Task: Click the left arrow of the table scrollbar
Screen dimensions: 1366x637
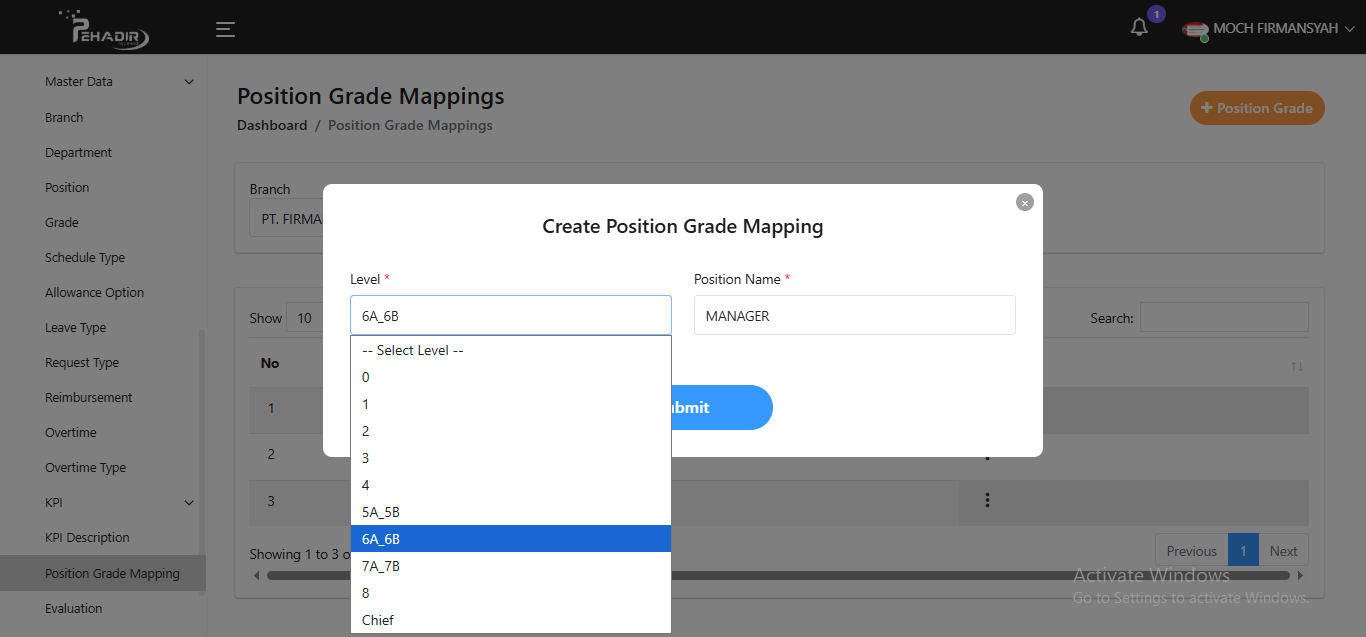Action: 256,575
